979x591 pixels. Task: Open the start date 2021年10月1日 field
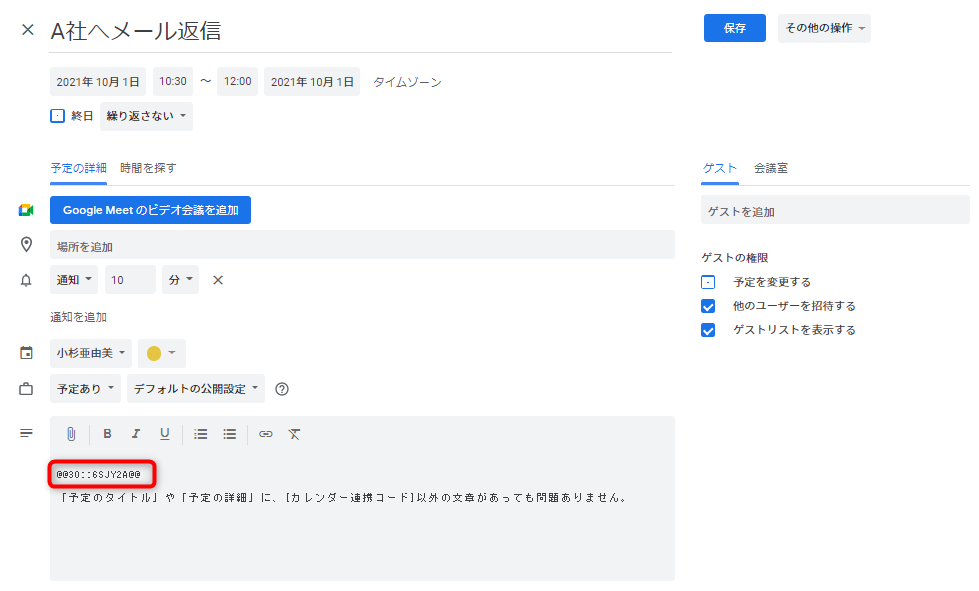coord(98,82)
